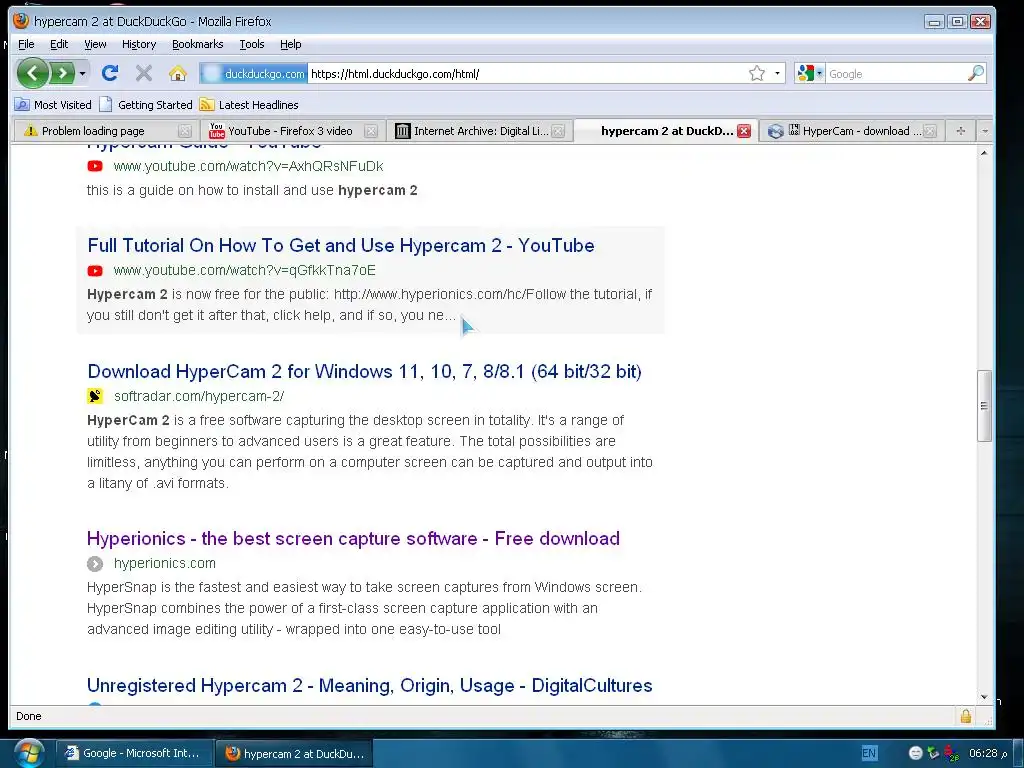This screenshot has height=768, width=1024.
Task: Open a new tab with the plus button
Action: pyautogui.click(x=960, y=131)
